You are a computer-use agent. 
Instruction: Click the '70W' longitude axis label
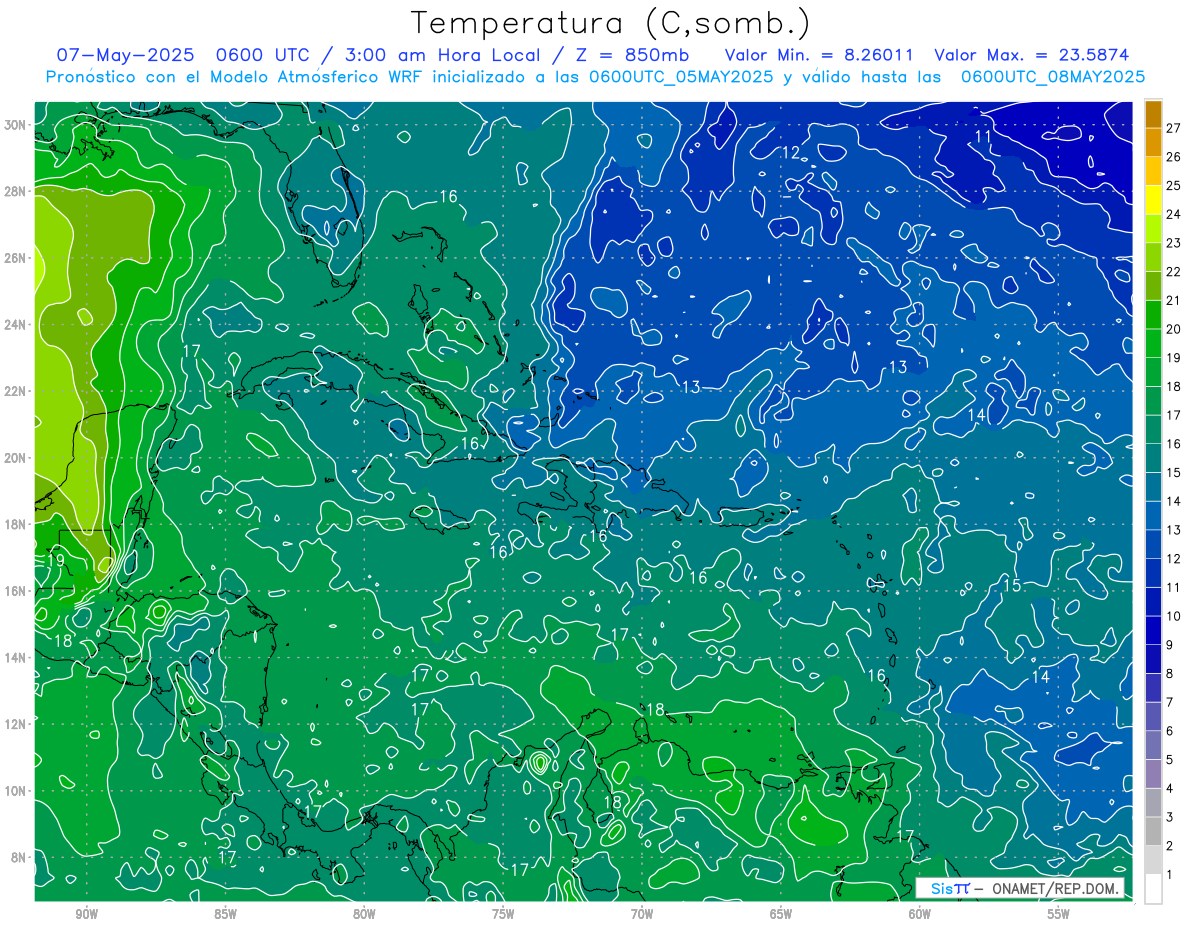tap(642, 913)
